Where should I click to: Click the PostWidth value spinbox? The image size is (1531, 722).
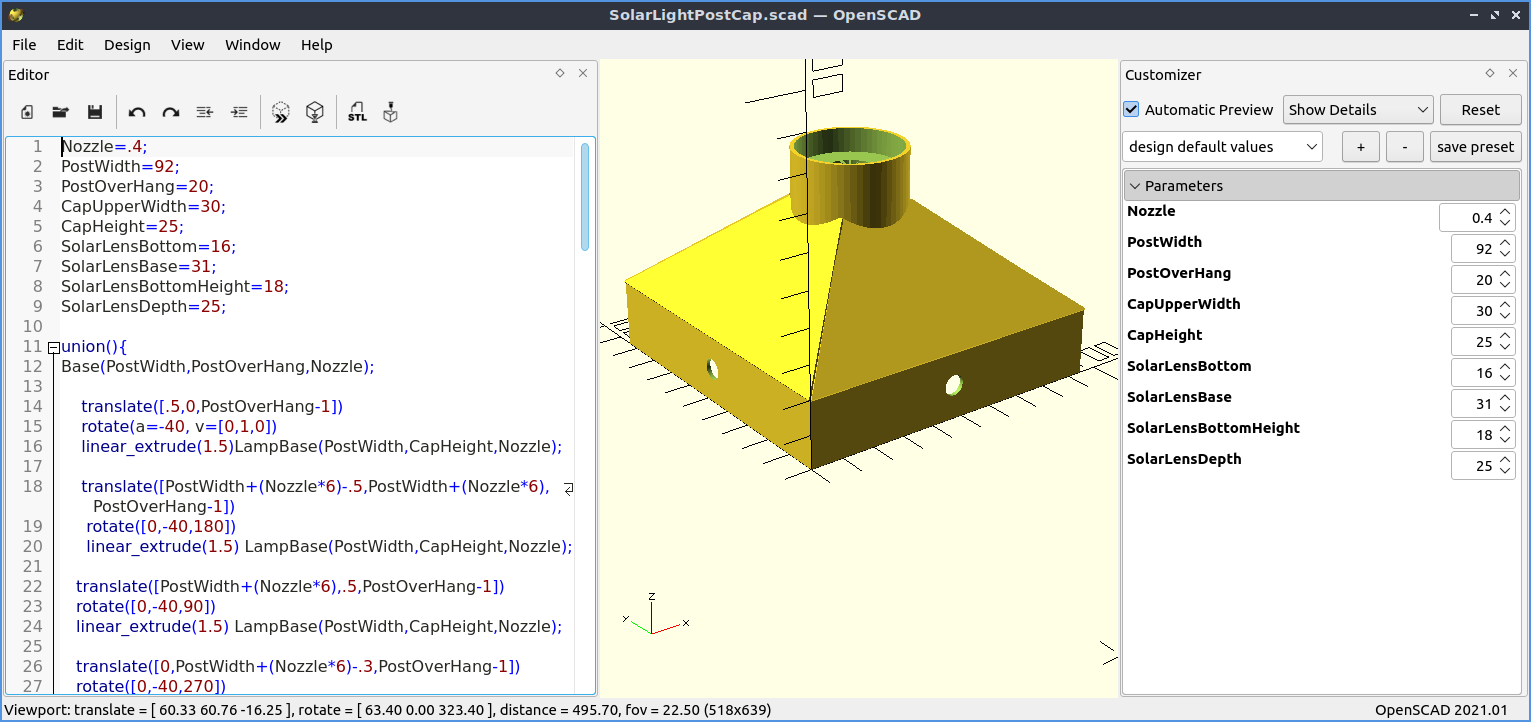1483,249
